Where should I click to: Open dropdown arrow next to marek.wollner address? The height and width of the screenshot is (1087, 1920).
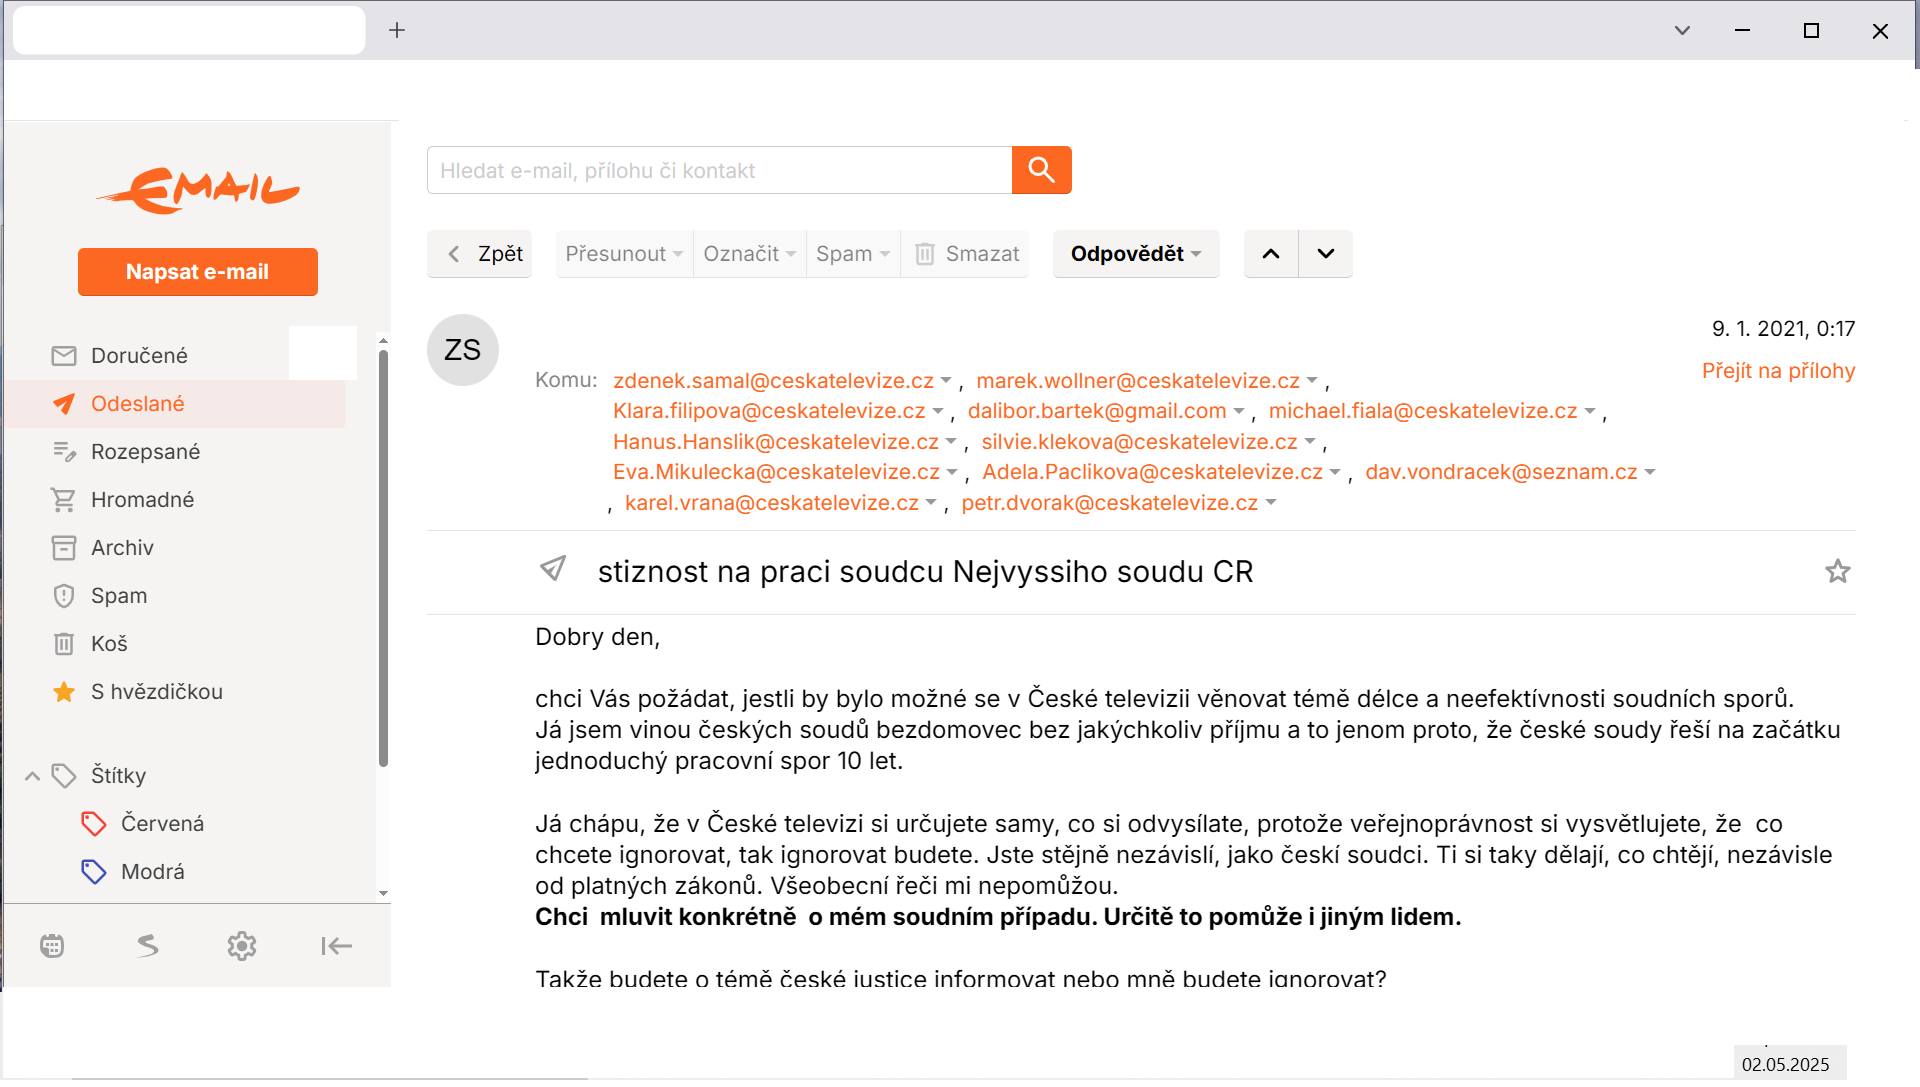click(1312, 381)
